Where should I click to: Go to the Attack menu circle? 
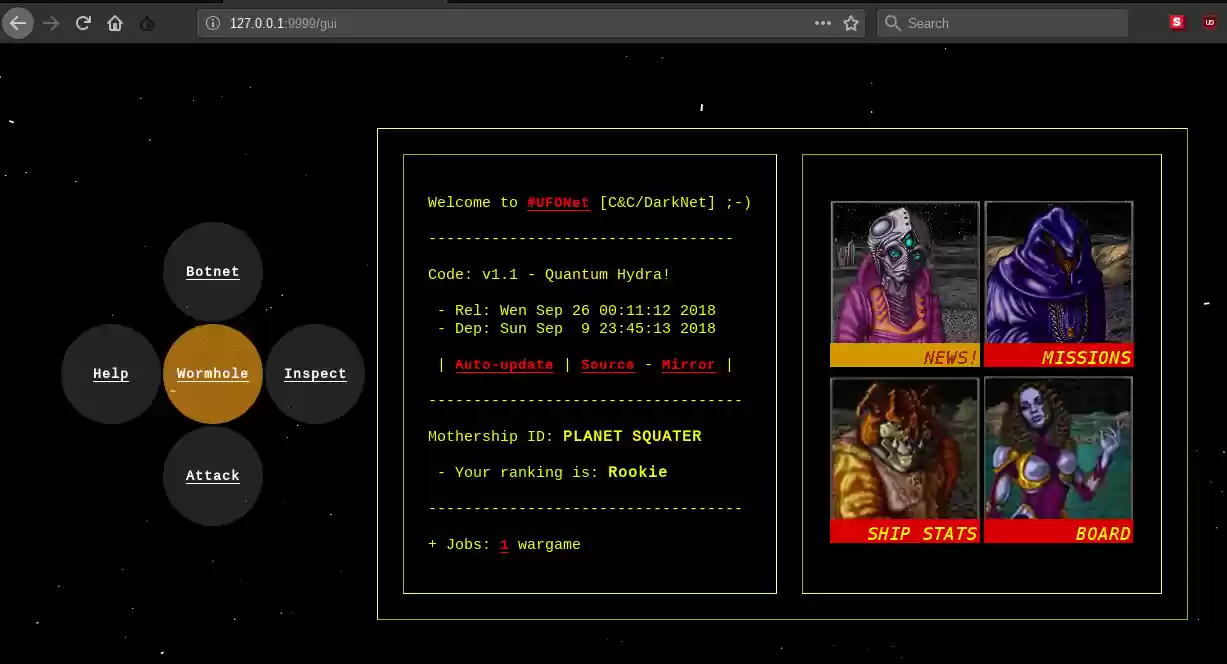[213, 476]
